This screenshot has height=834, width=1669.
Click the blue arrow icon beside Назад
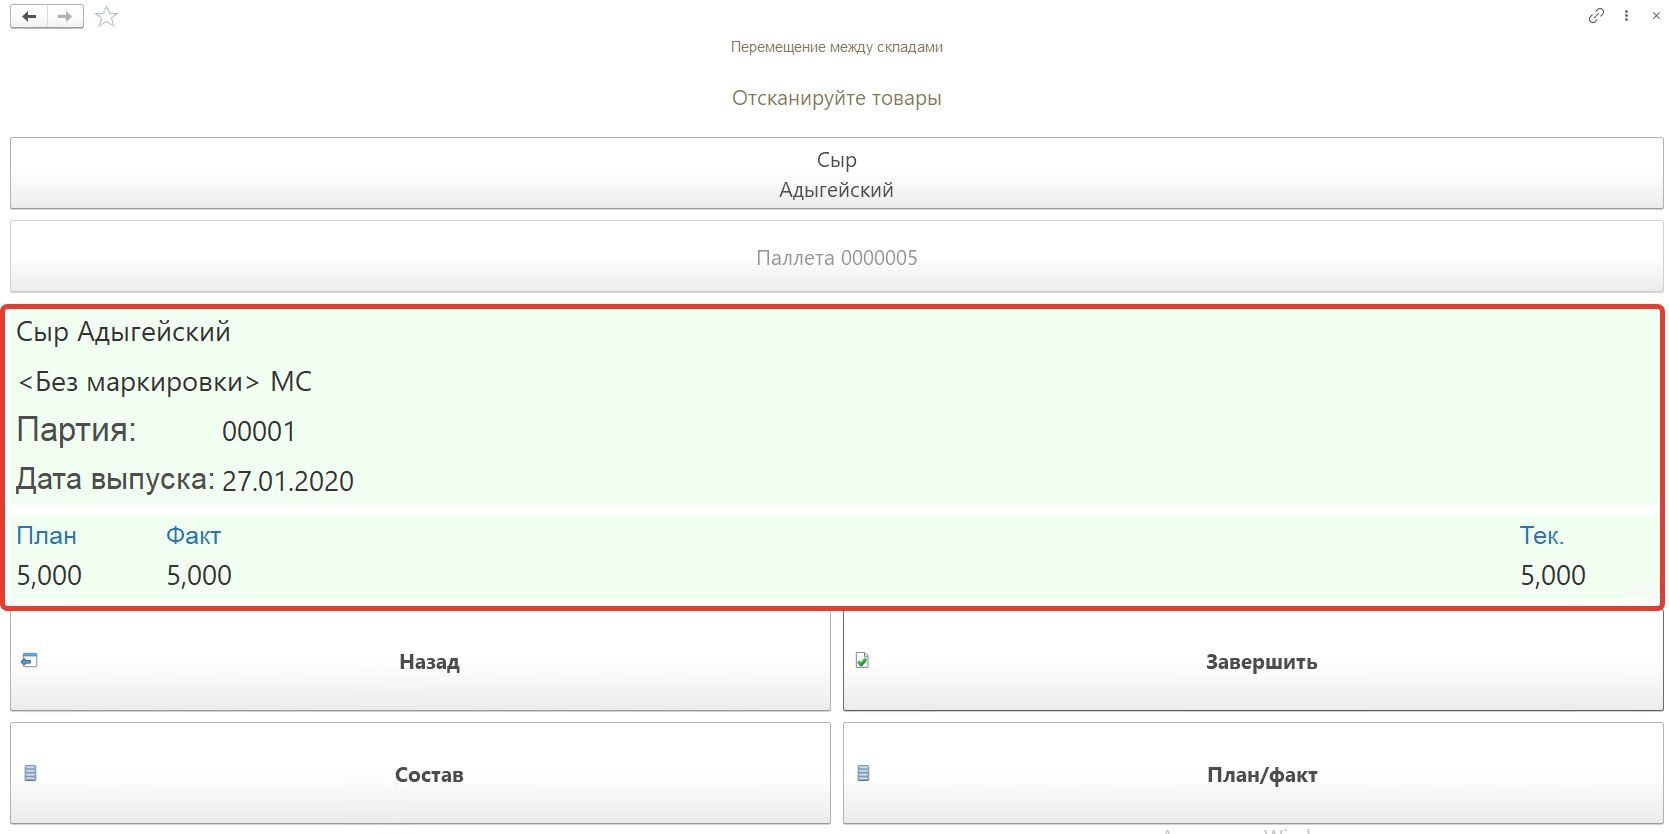click(30, 660)
